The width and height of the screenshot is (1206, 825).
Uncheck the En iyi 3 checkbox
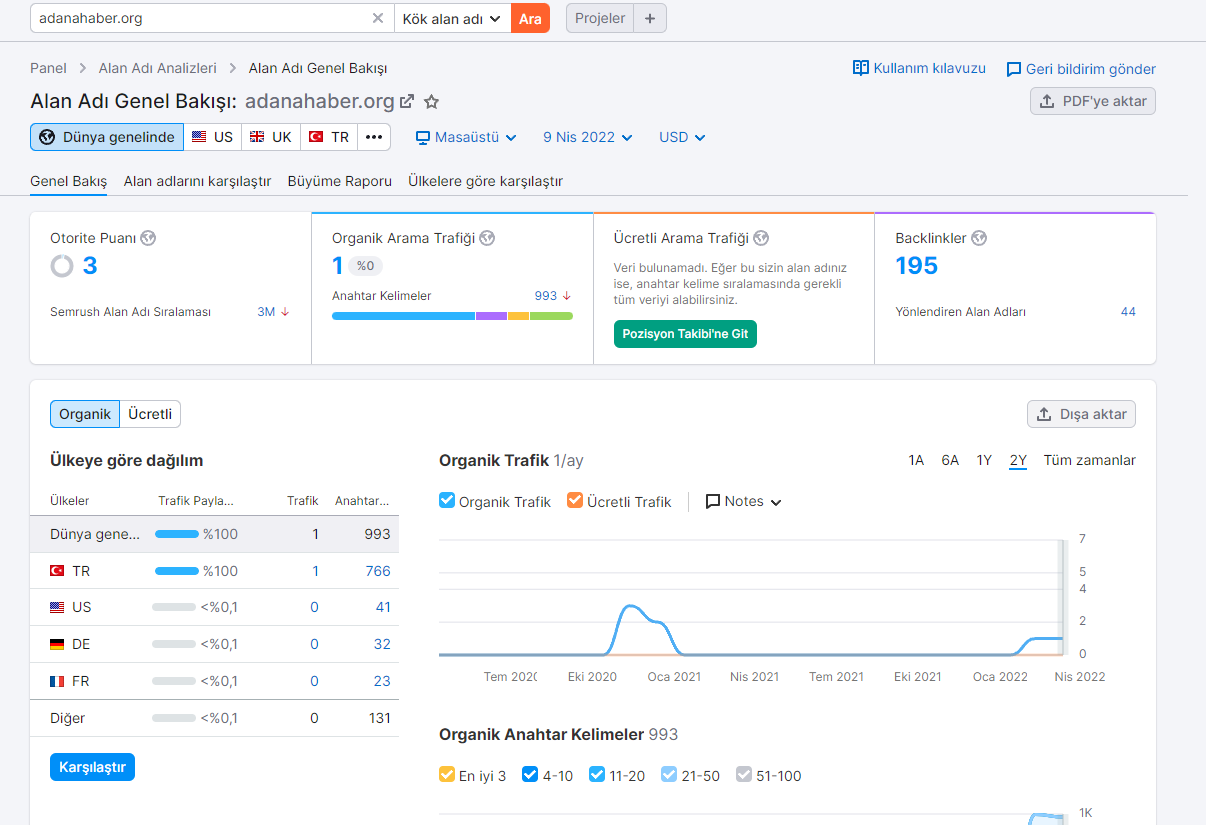pos(447,774)
